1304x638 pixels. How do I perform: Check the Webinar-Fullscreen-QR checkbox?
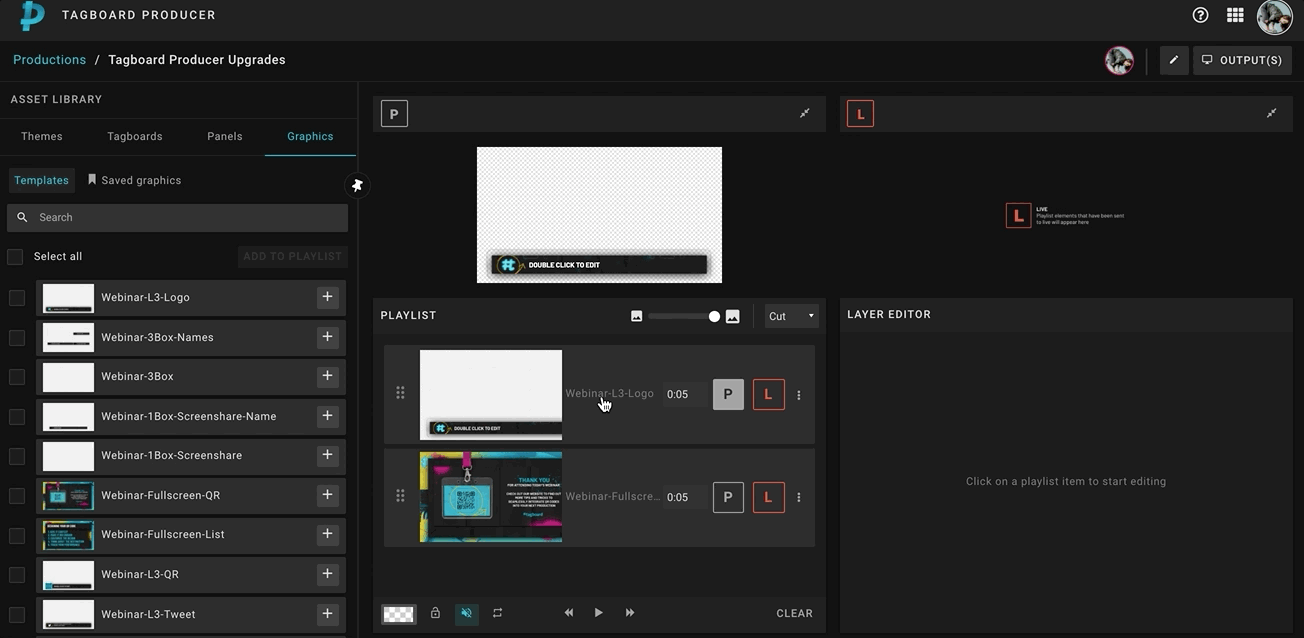(17, 496)
